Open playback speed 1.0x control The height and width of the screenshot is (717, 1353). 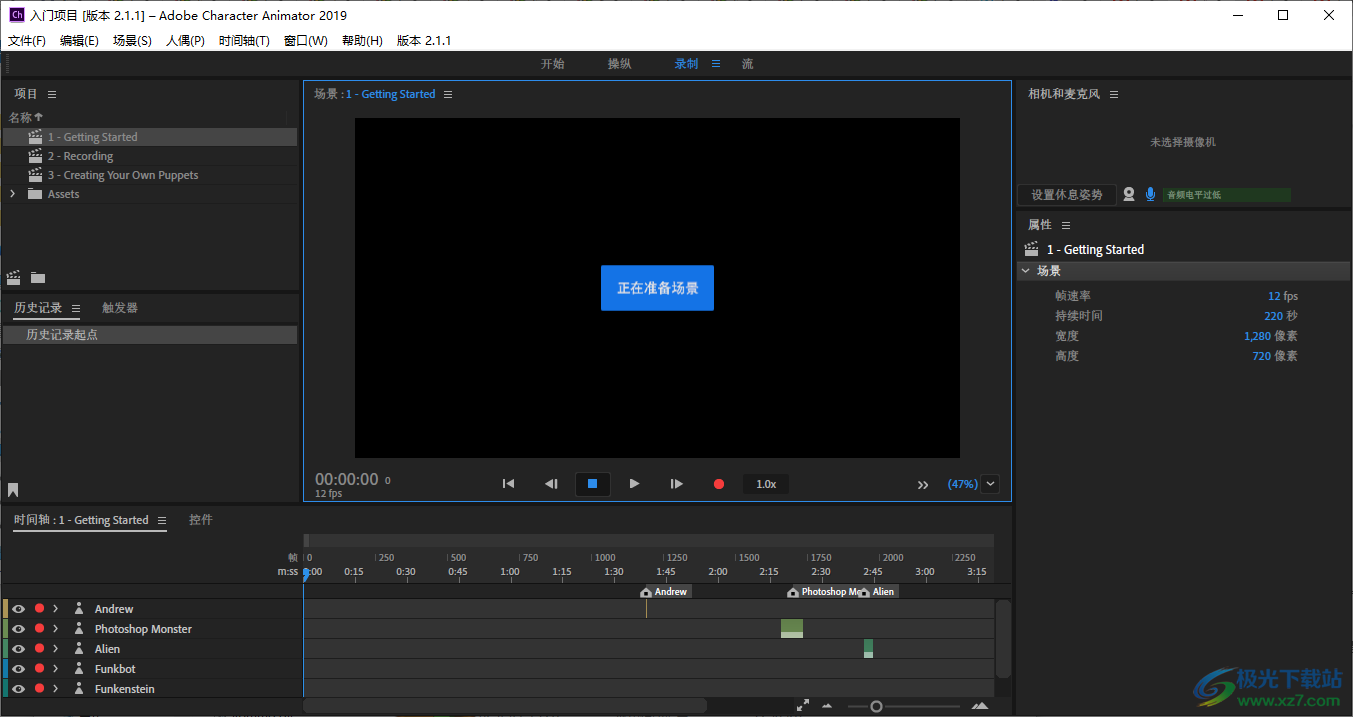[x=766, y=484]
